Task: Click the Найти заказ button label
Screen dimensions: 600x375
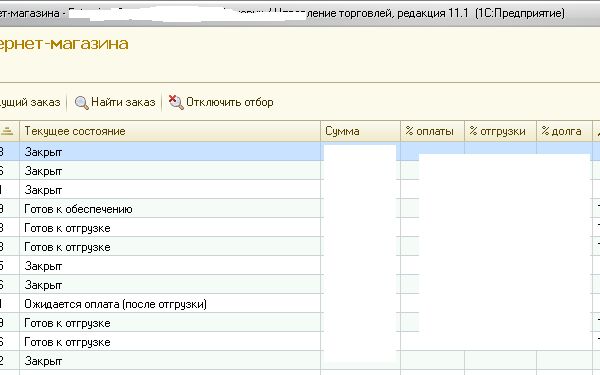Action: point(123,102)
